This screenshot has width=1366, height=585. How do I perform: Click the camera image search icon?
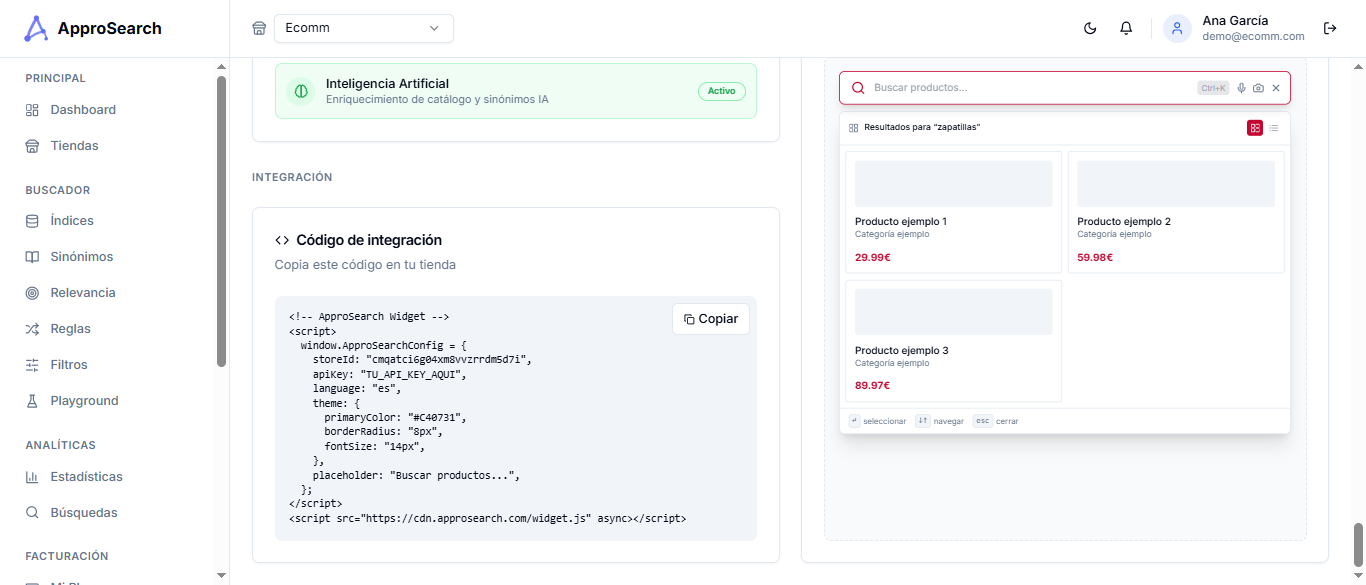pos(1258,88)
